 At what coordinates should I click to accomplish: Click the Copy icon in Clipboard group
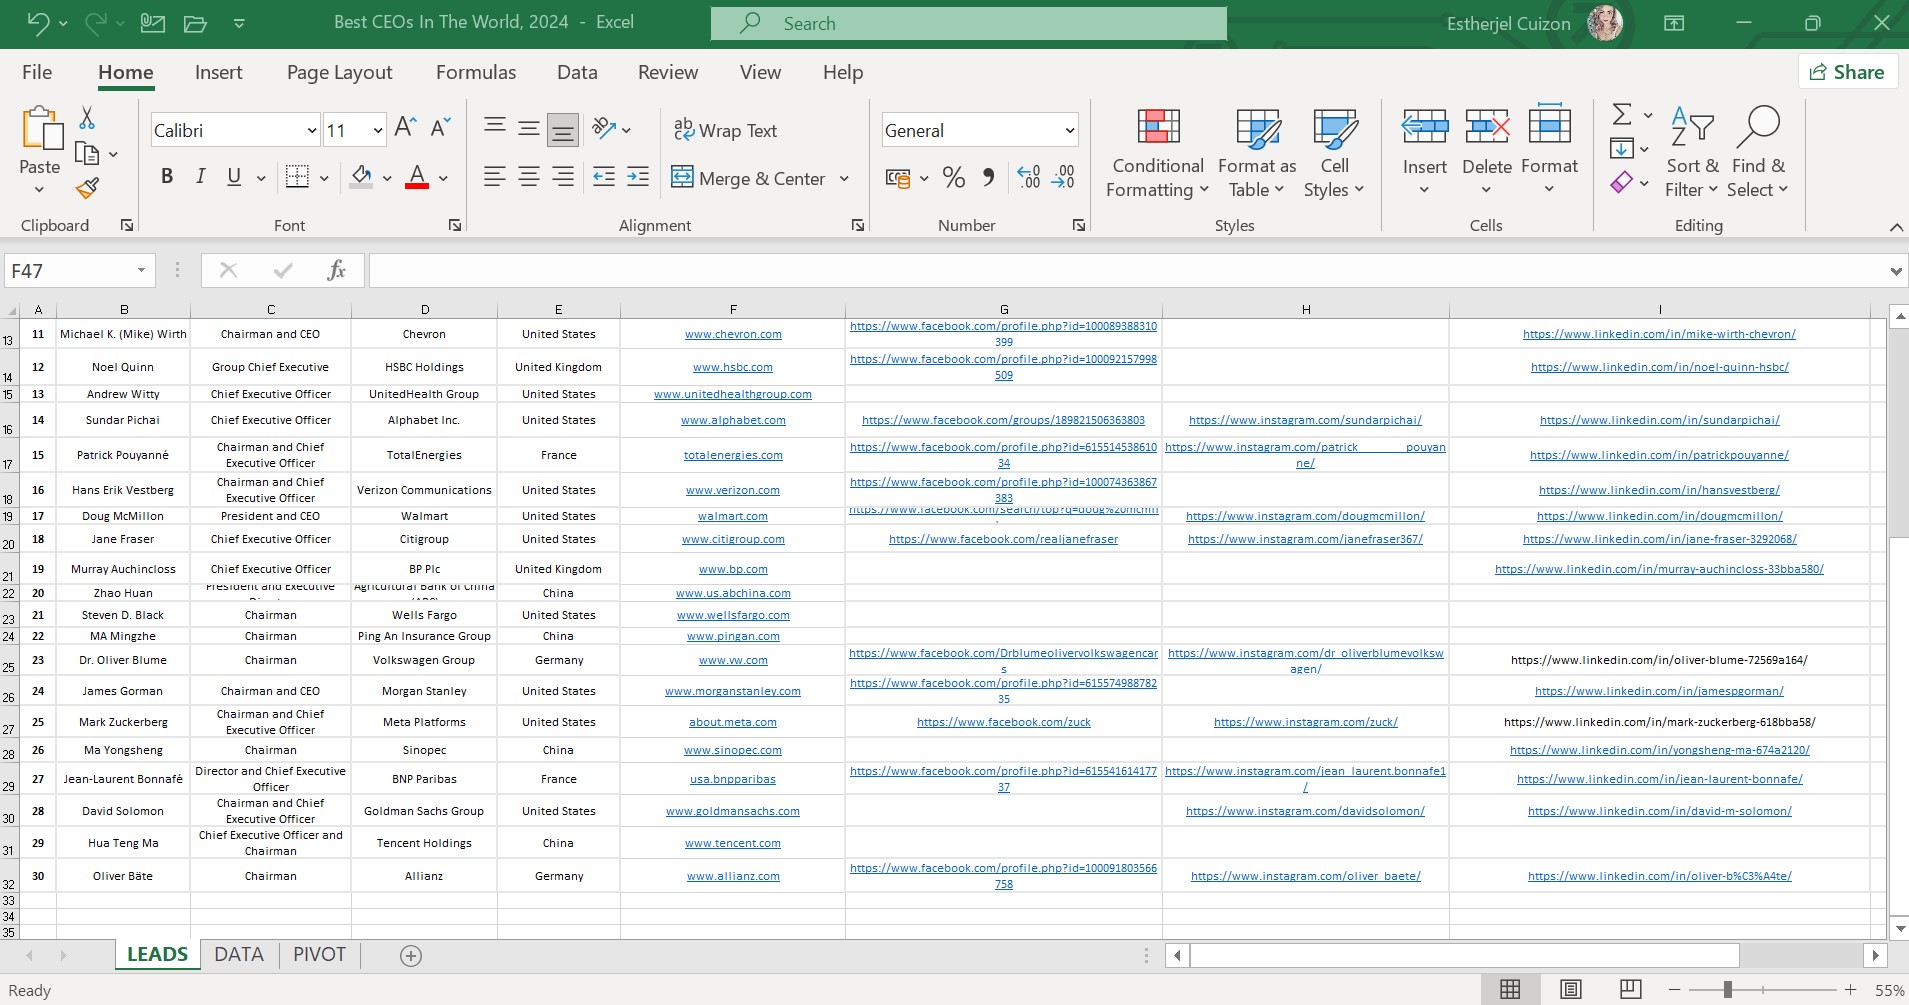tap(88, 153)
